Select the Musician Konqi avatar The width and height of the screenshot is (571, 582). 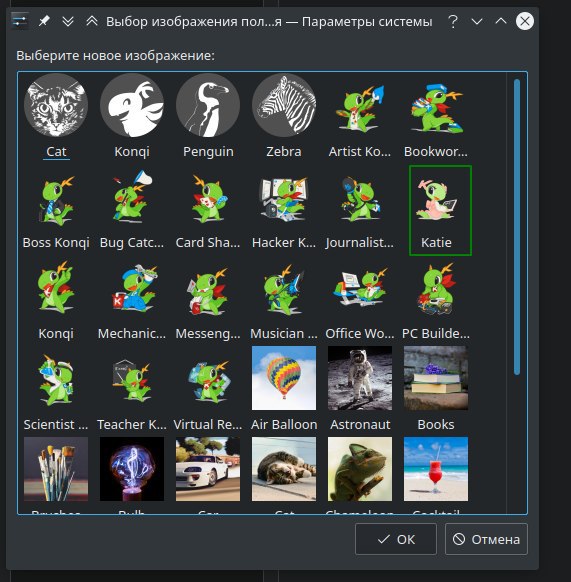coord(284,290)
